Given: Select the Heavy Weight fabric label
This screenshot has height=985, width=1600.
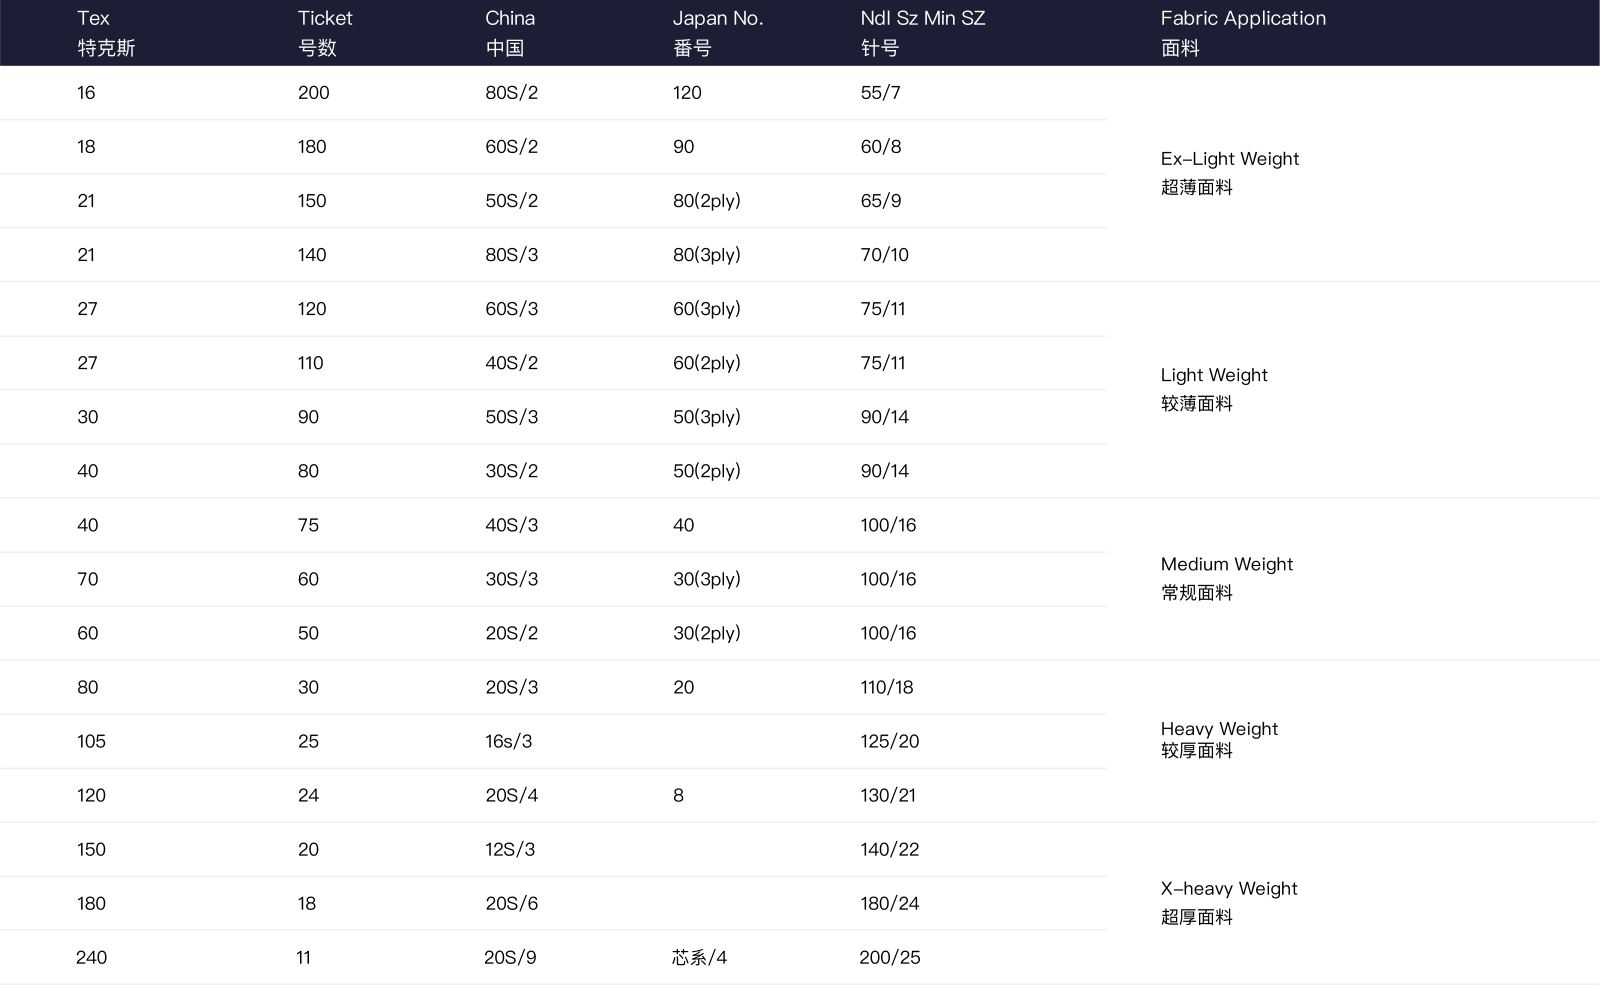Looking at the screenshot, I should 1219,729.
